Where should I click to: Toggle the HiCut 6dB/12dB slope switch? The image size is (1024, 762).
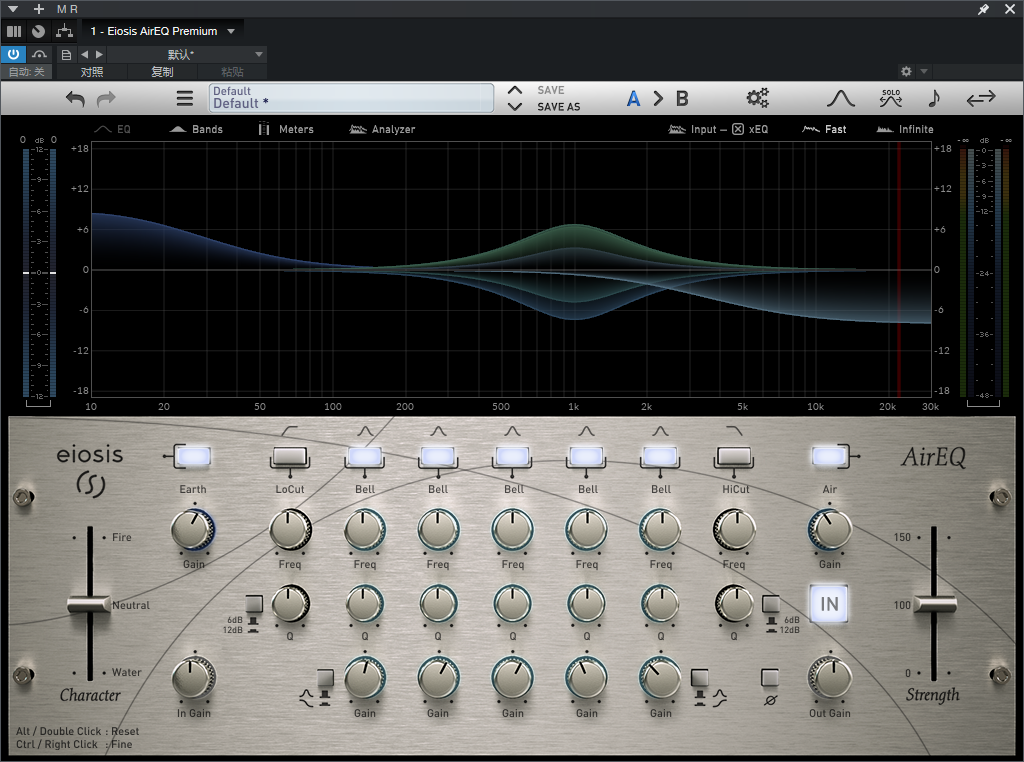(771, 604)
